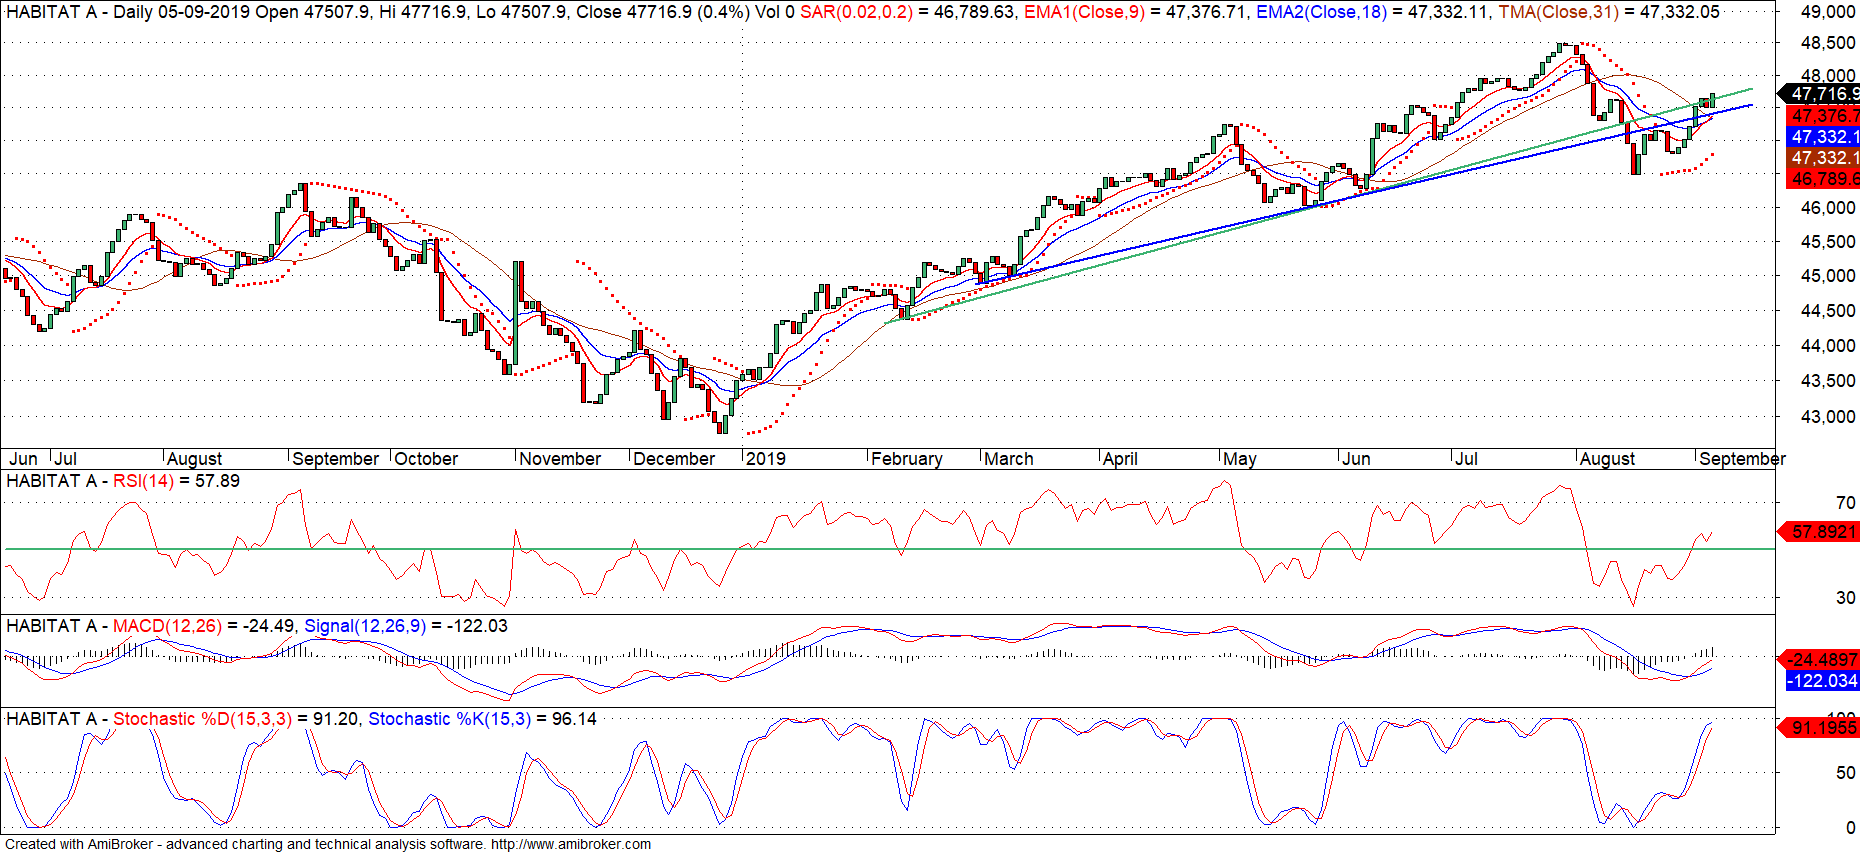Screen dimensions: 1860x852
Task: Click the EMA2(Close,18) indicator title
Action: 1321,12
